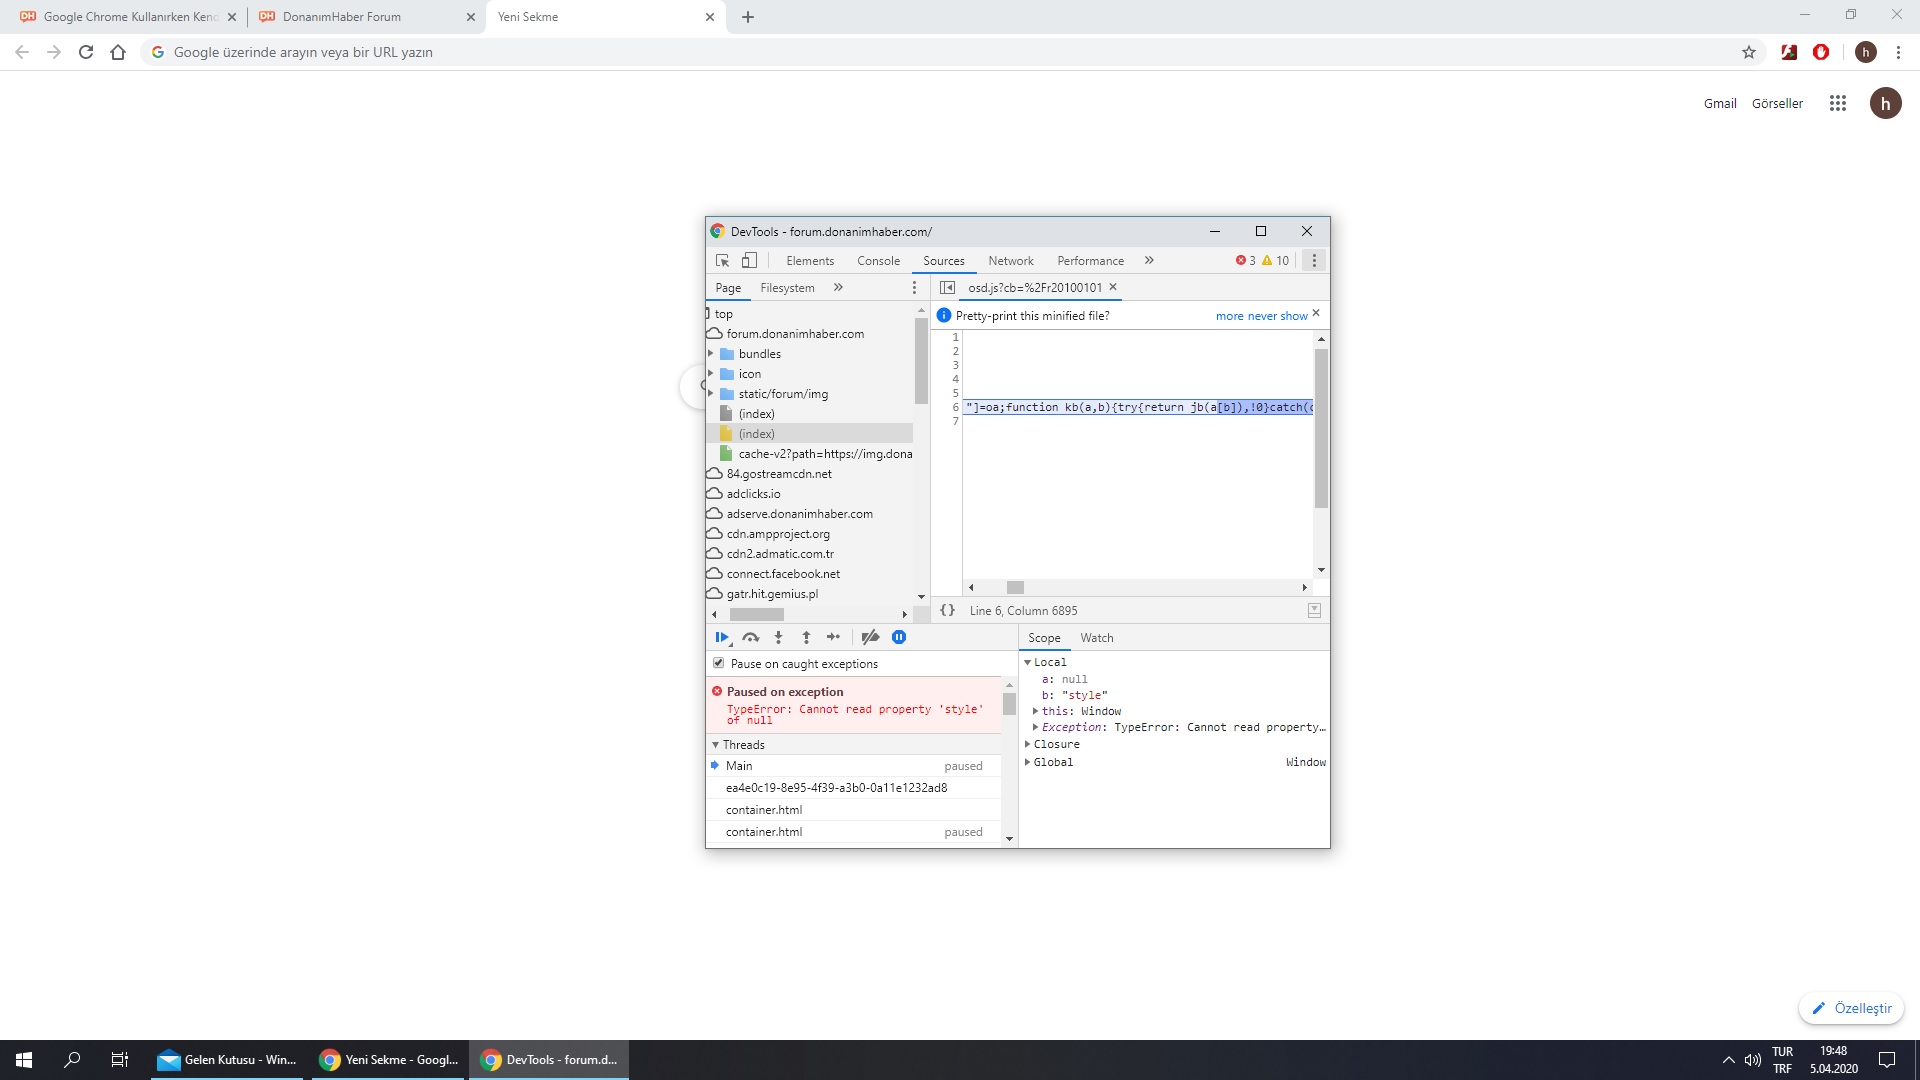The width and height of the screenshot is (1920, 1080).
Task: Click Step out of current function
Action: click(806, 637)
